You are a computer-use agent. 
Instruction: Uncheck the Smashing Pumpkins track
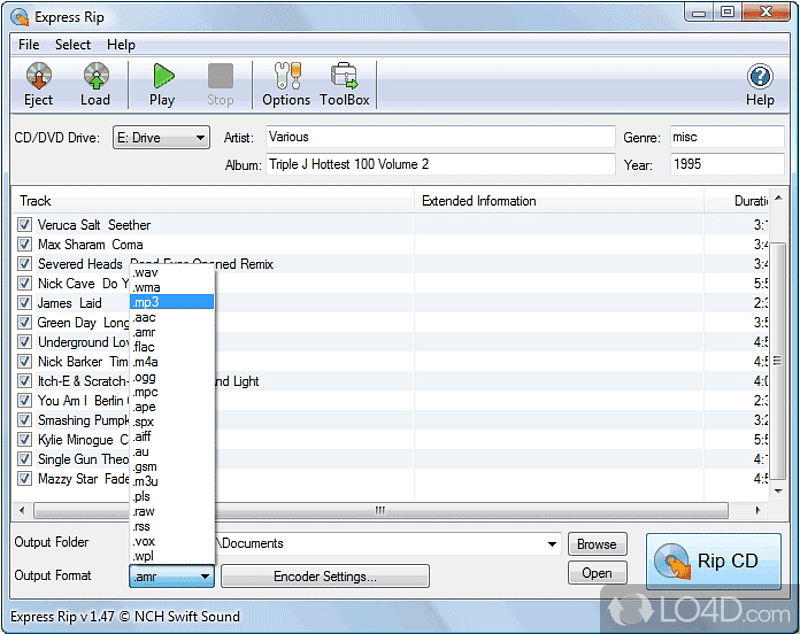point(24,420)
